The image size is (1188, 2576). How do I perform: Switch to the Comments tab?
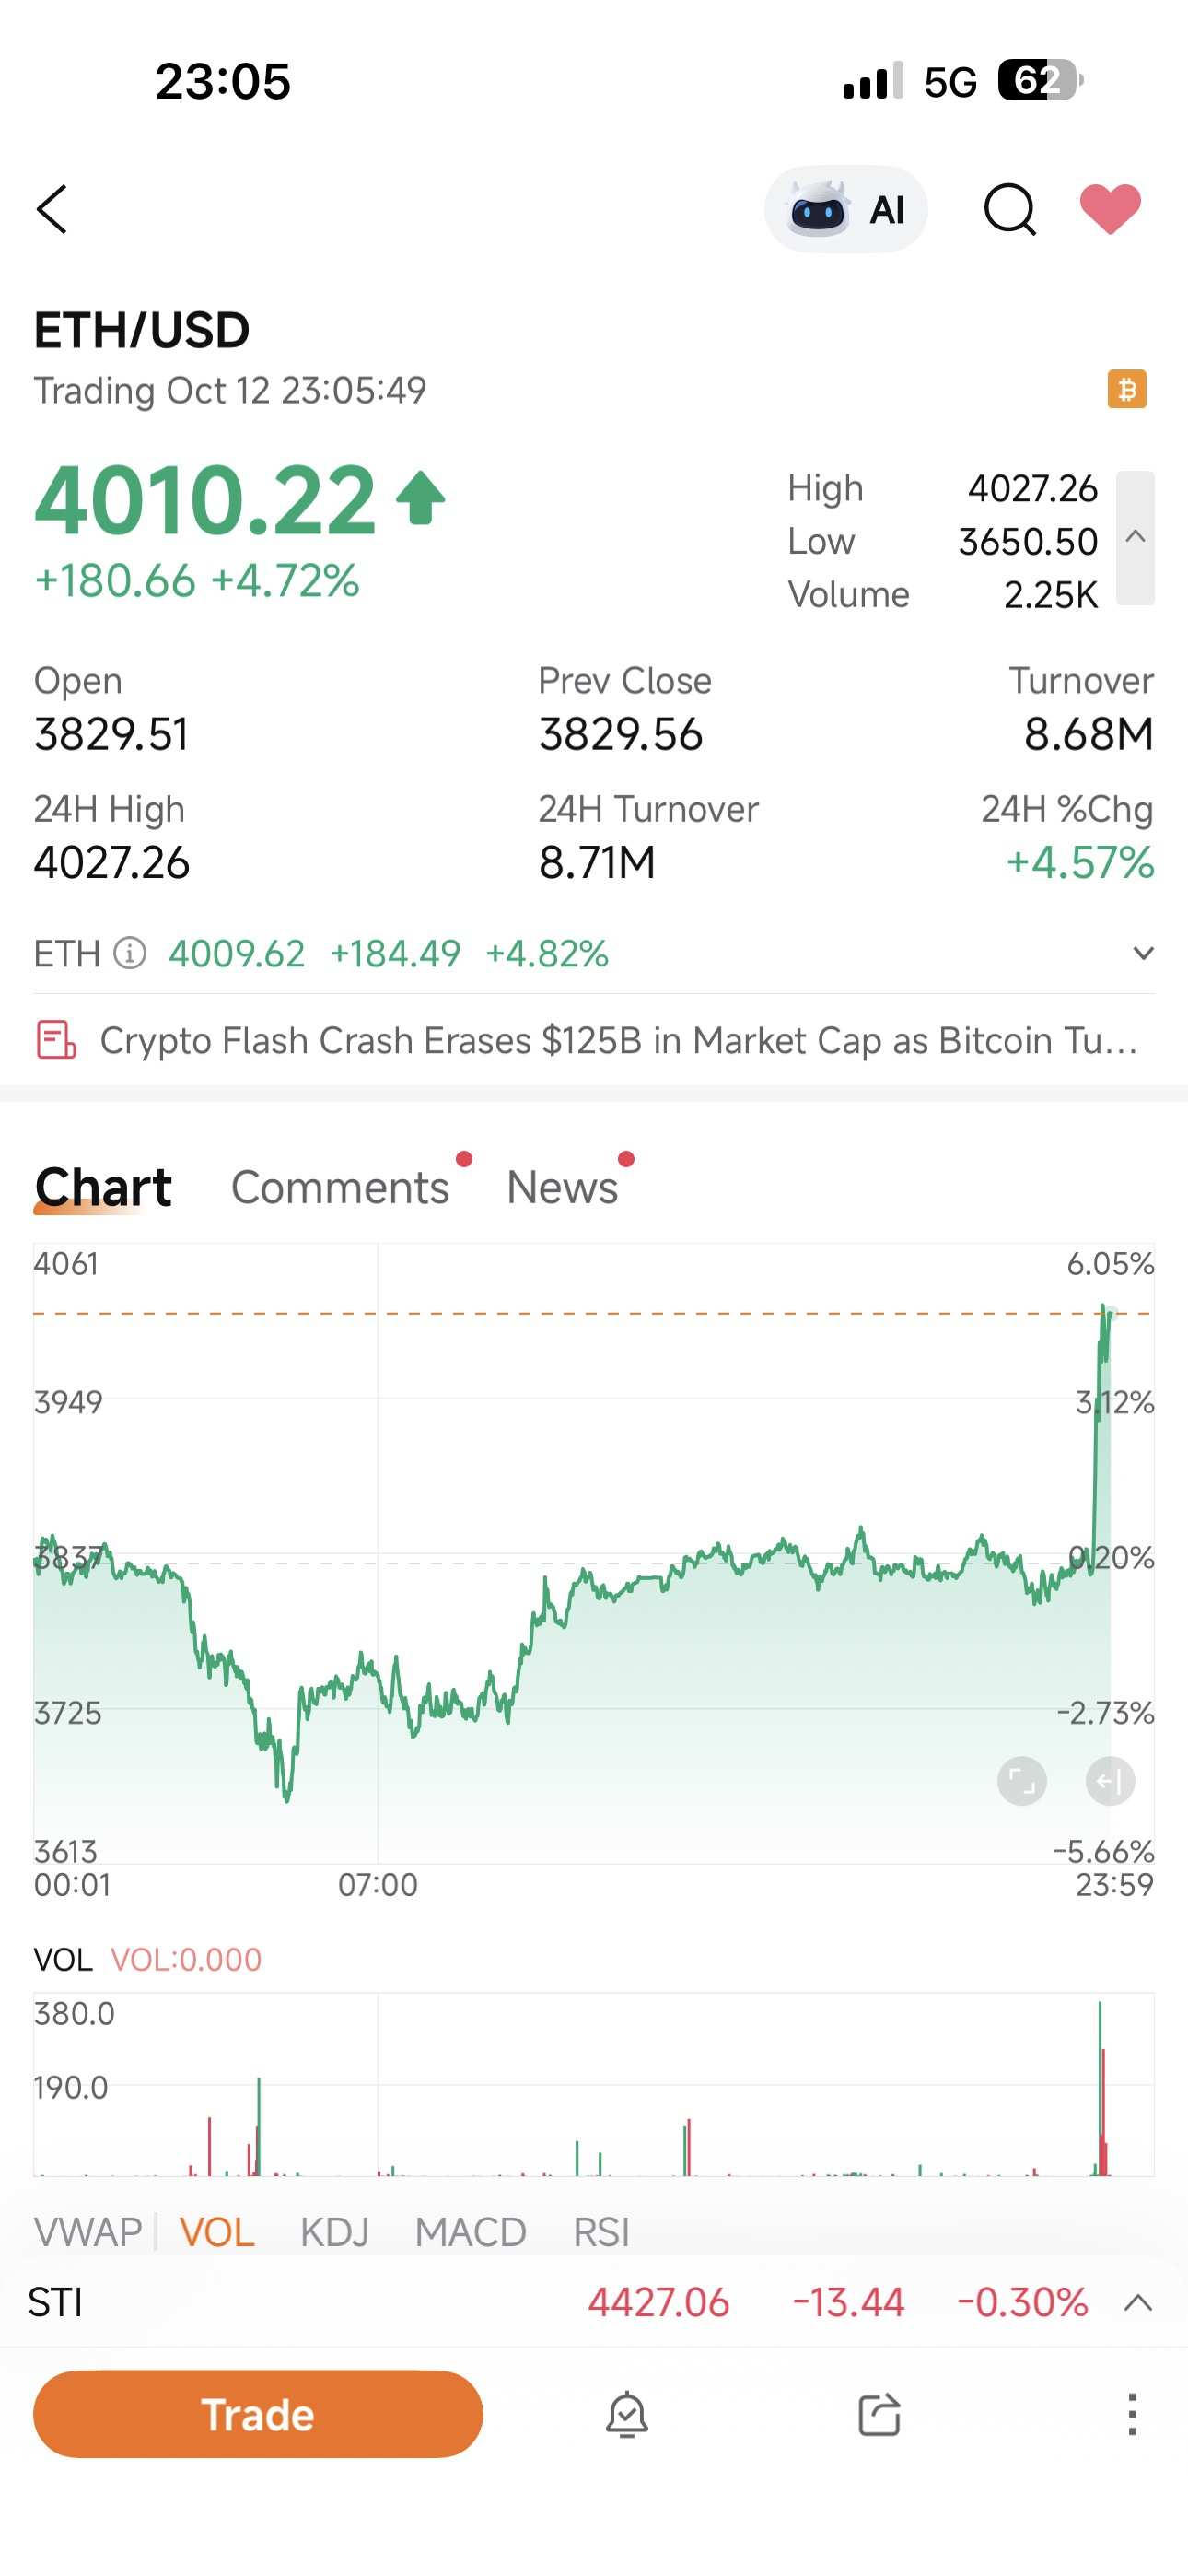click(x=340, y=1187)
